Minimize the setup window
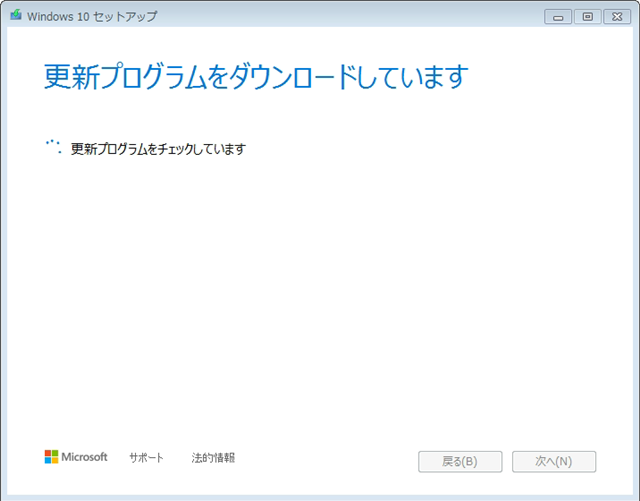 click(558, 17)
